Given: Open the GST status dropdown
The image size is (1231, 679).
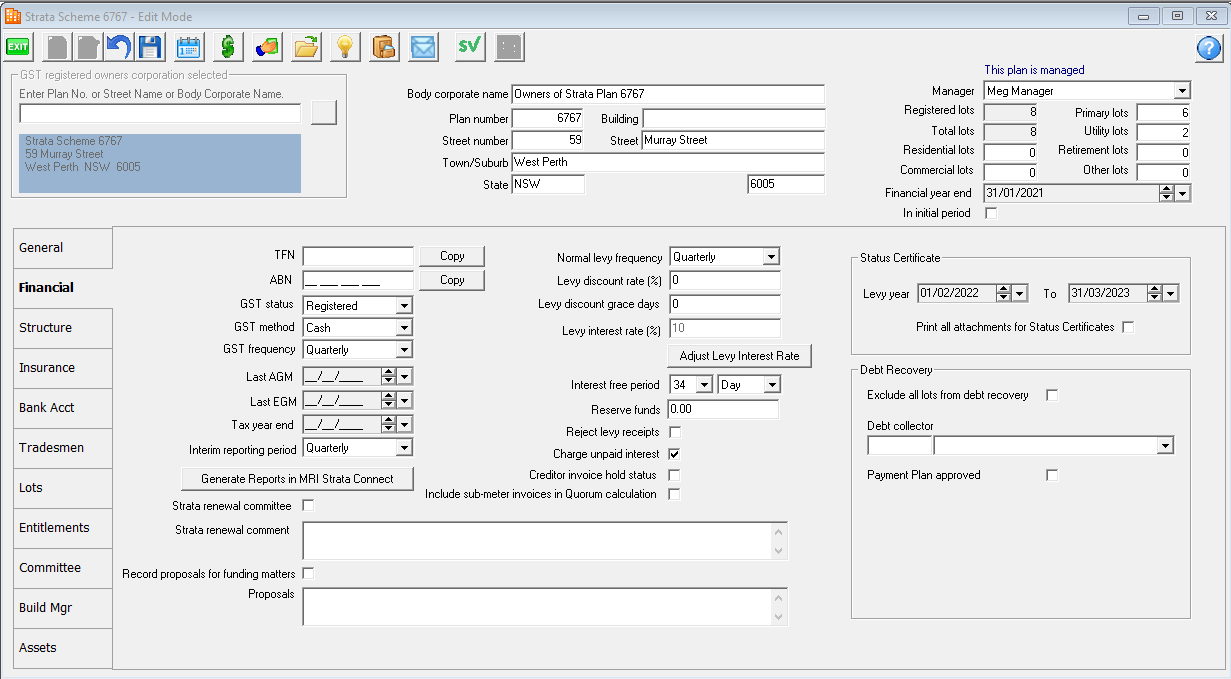Looking at the screenshot, I should point(404,306).
